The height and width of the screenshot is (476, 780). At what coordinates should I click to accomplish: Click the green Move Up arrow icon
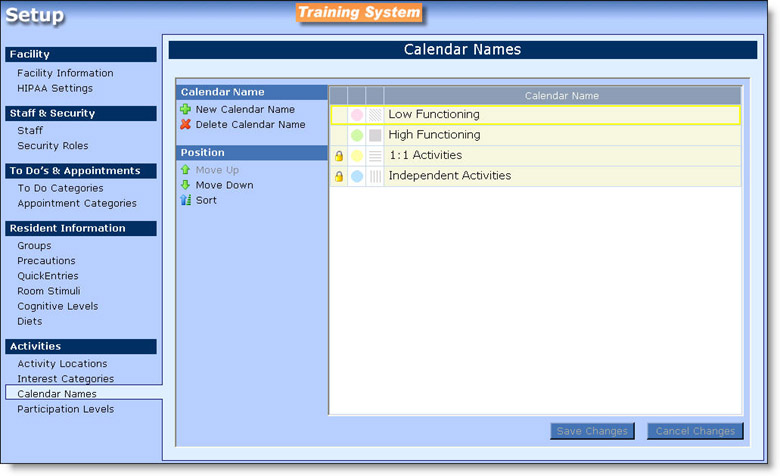[186, 170]
